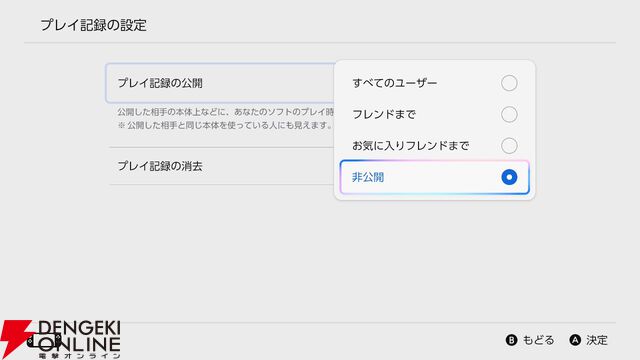This screenshot has width=640, height=360.
Task: Click the red lightning bolt in Dengeki logo
Action: 14,338
